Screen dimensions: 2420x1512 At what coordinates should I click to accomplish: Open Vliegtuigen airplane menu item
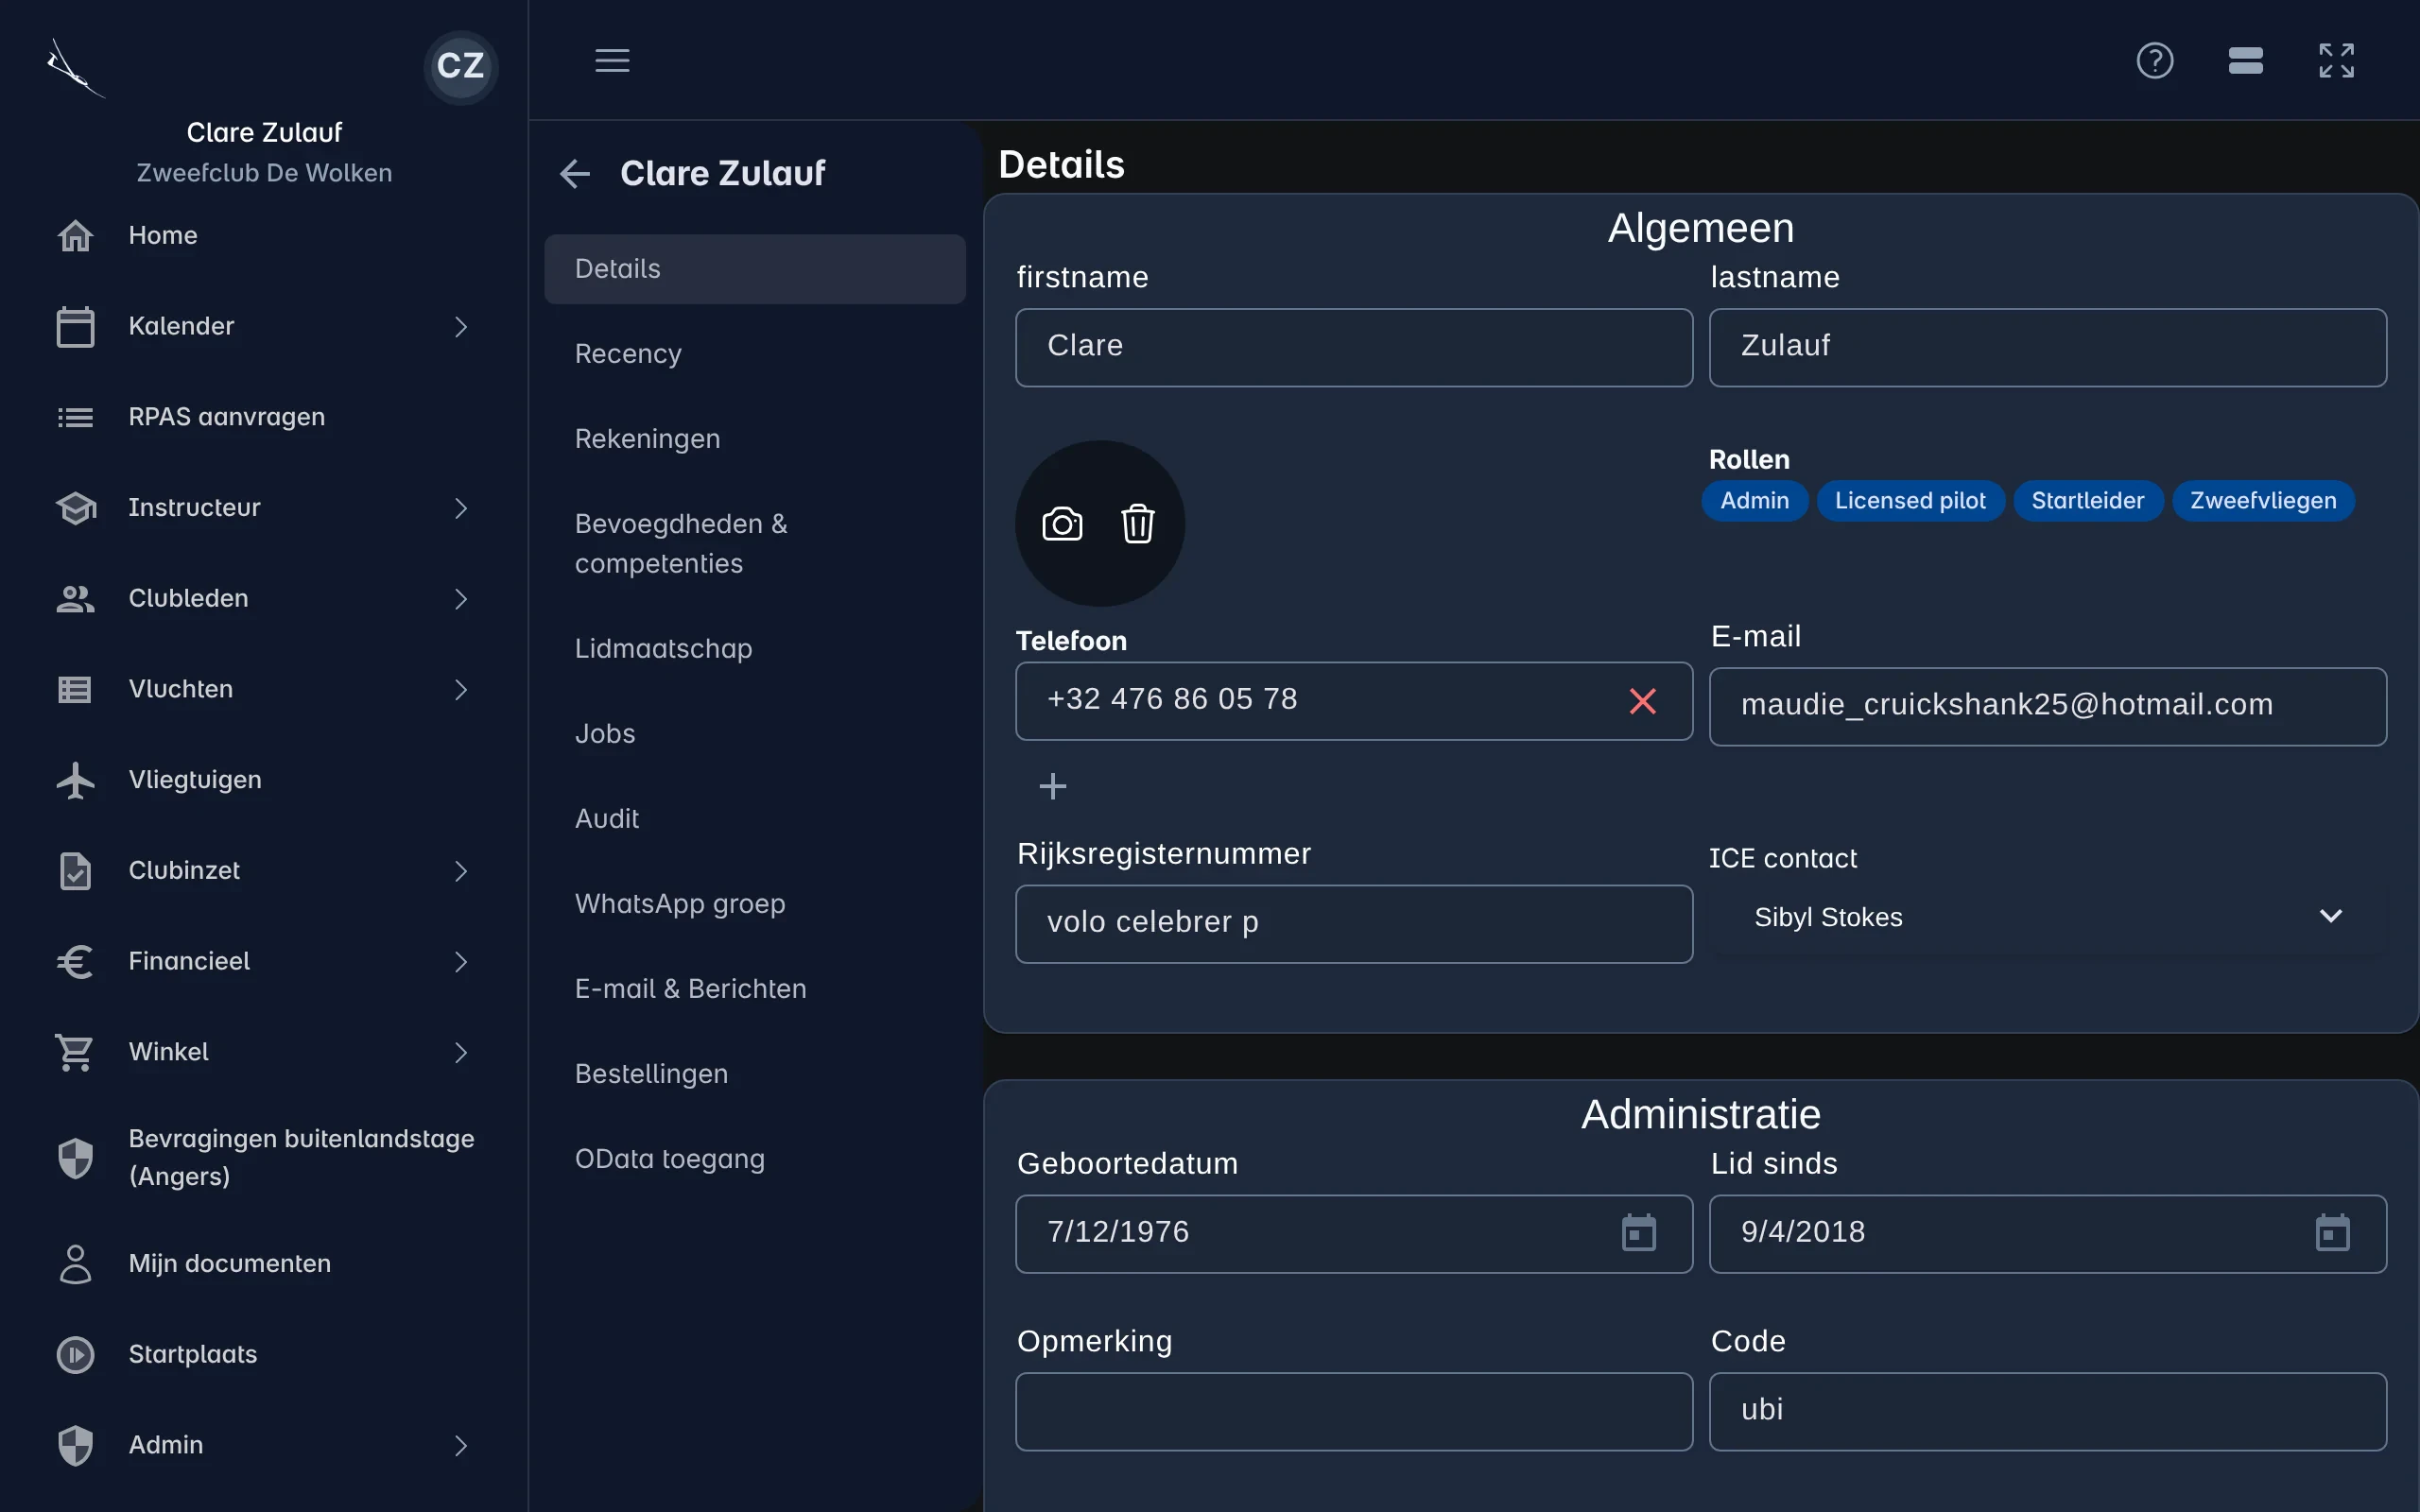click(x=264, y=780)
